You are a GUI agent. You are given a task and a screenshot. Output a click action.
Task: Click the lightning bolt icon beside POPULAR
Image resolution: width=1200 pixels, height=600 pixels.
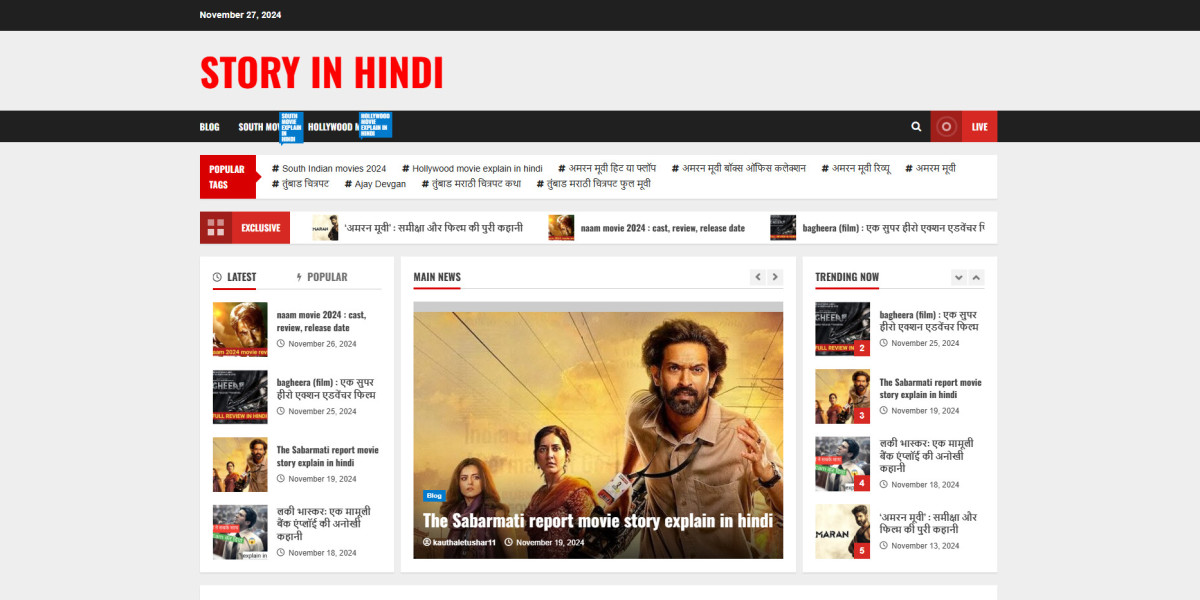tap(297, 277)
